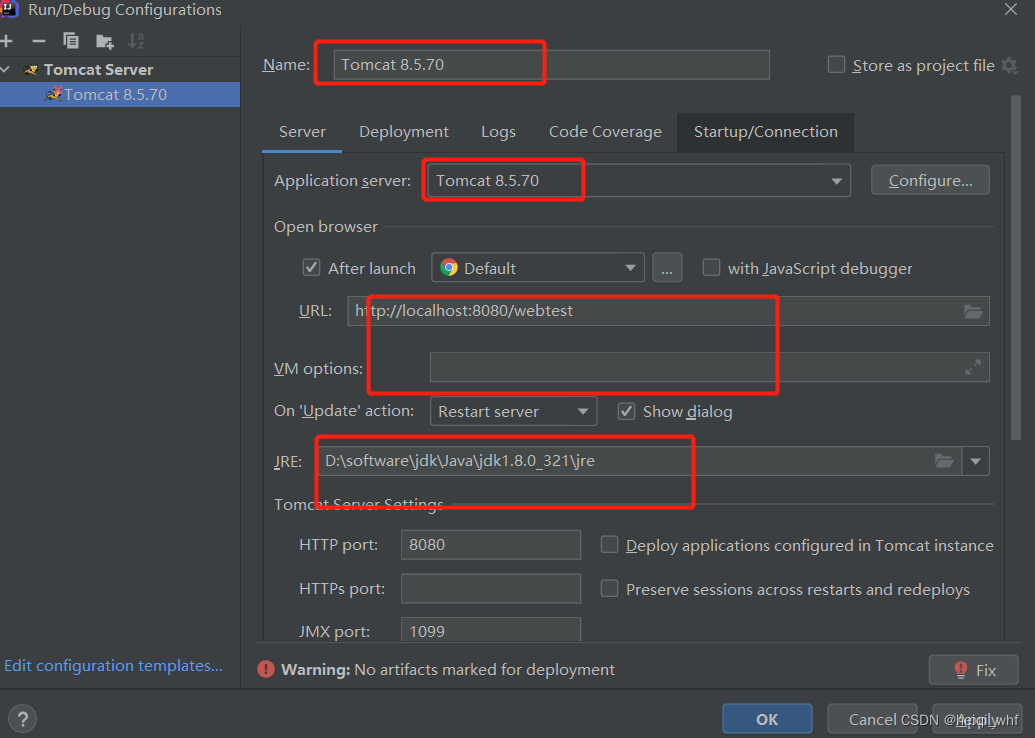Viewport: 1035px width, 738px height.
Task: Open the Code Coverage tab
Action: tap(605, 132)
